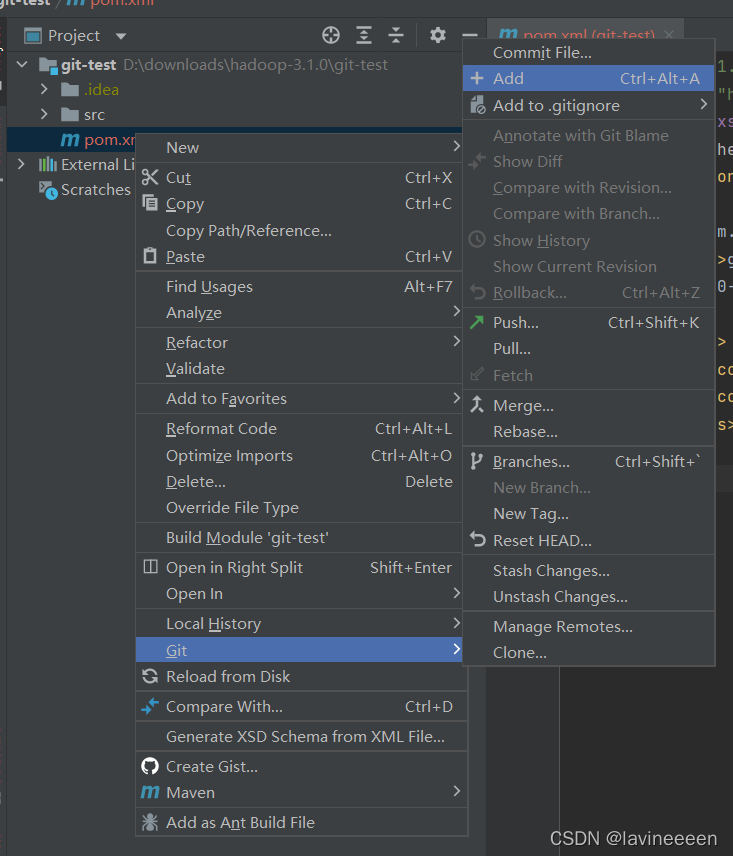Choose Delete... from context menu
Viewport: 733px width, 856px height.
point(299,482)
